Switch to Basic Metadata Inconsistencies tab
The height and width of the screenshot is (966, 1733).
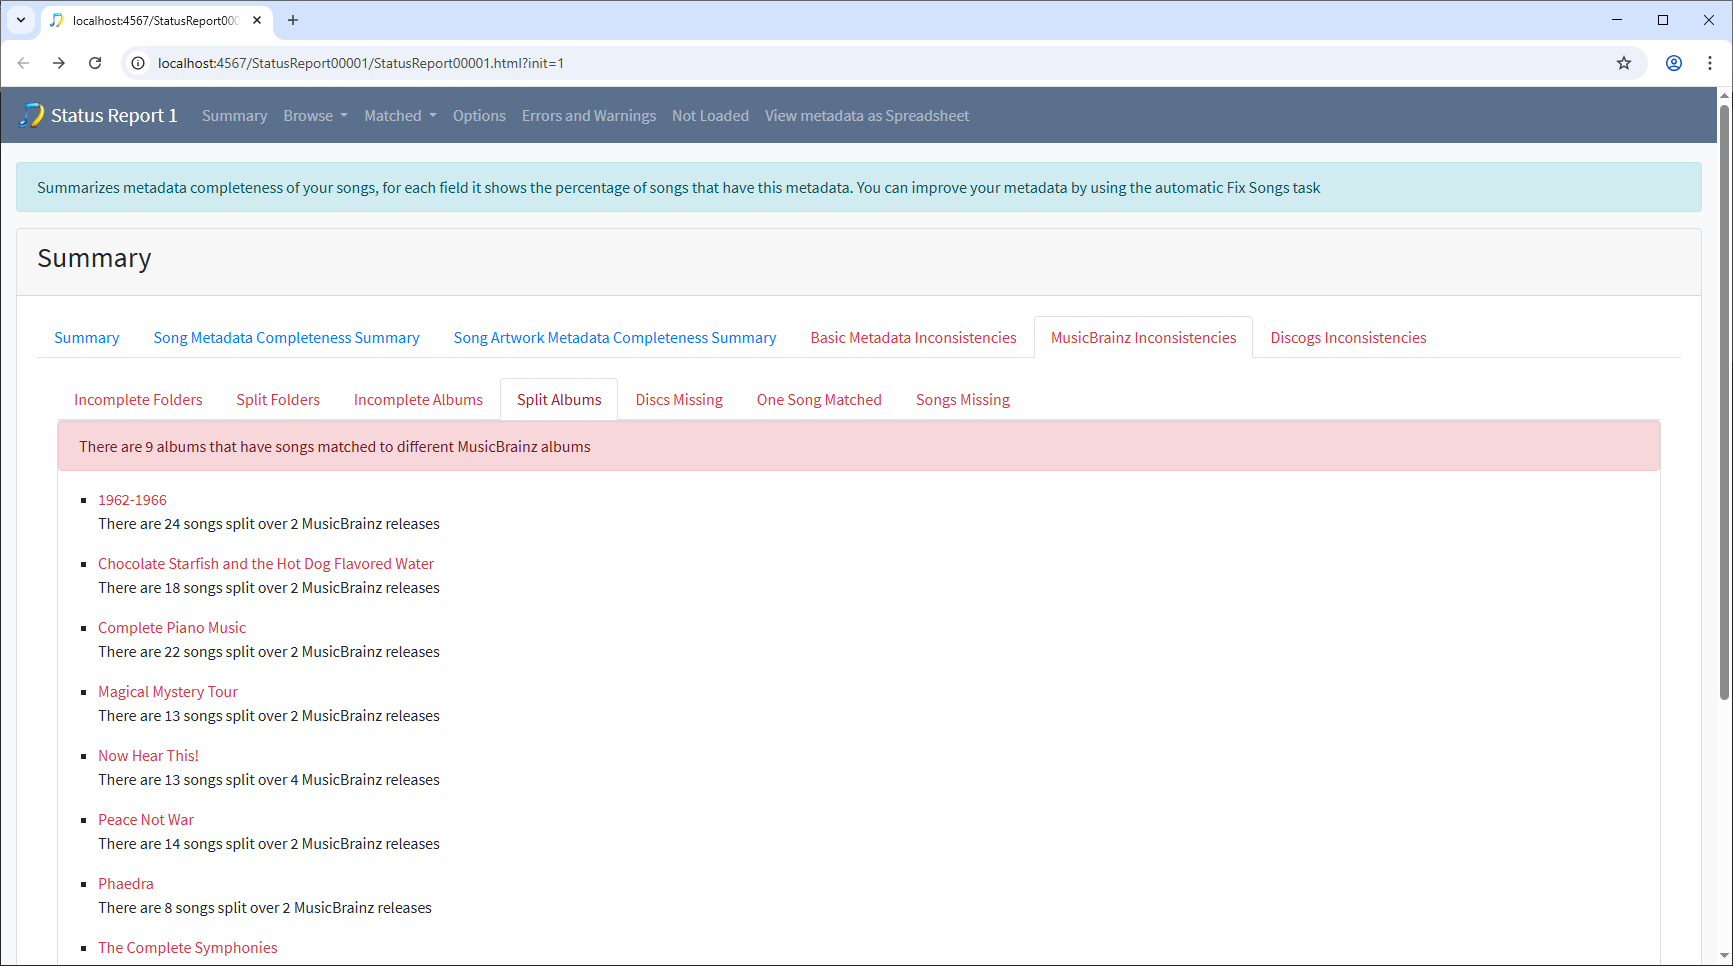point(913,338)
